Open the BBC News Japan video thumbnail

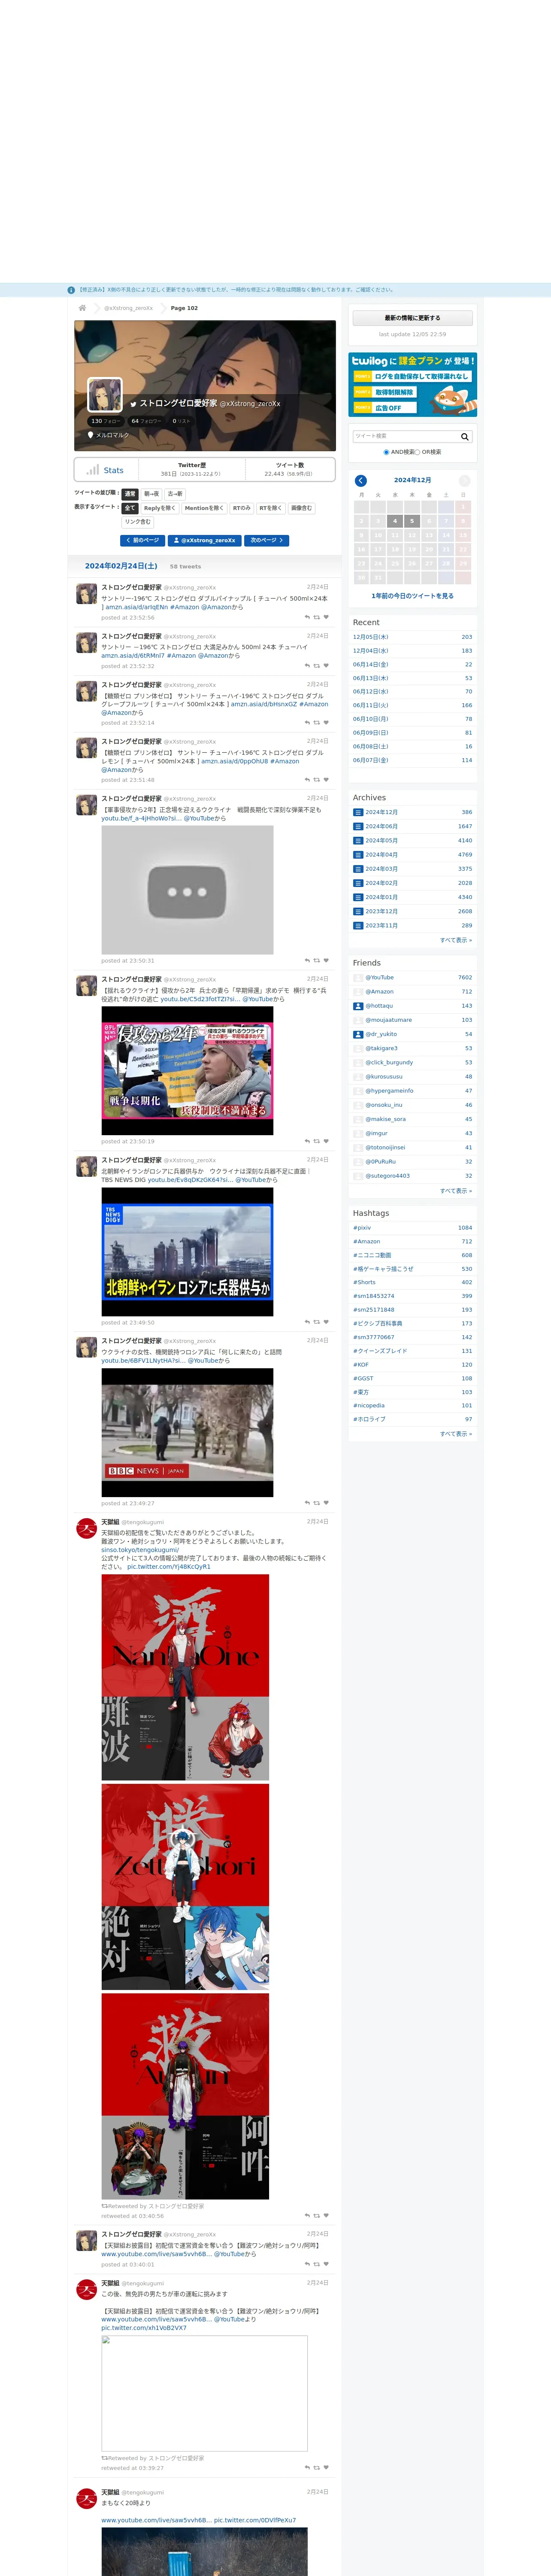187,1433
